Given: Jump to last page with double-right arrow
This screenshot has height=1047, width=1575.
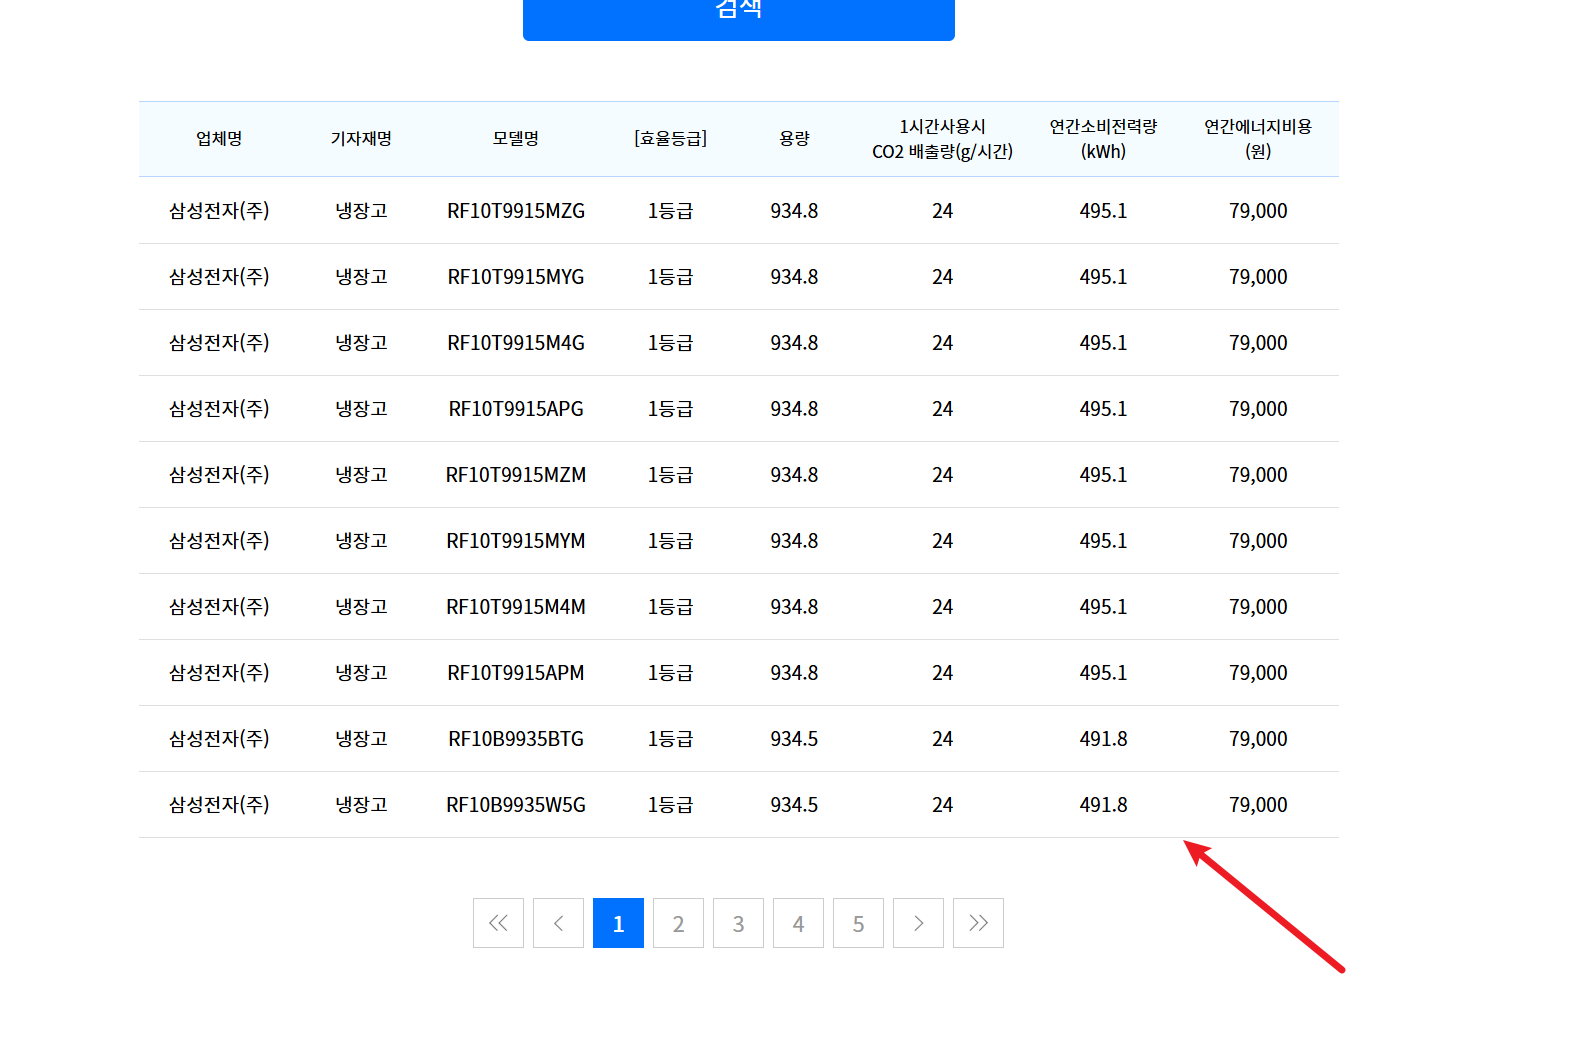Looking at the screenshot, I should click(978, 923).
